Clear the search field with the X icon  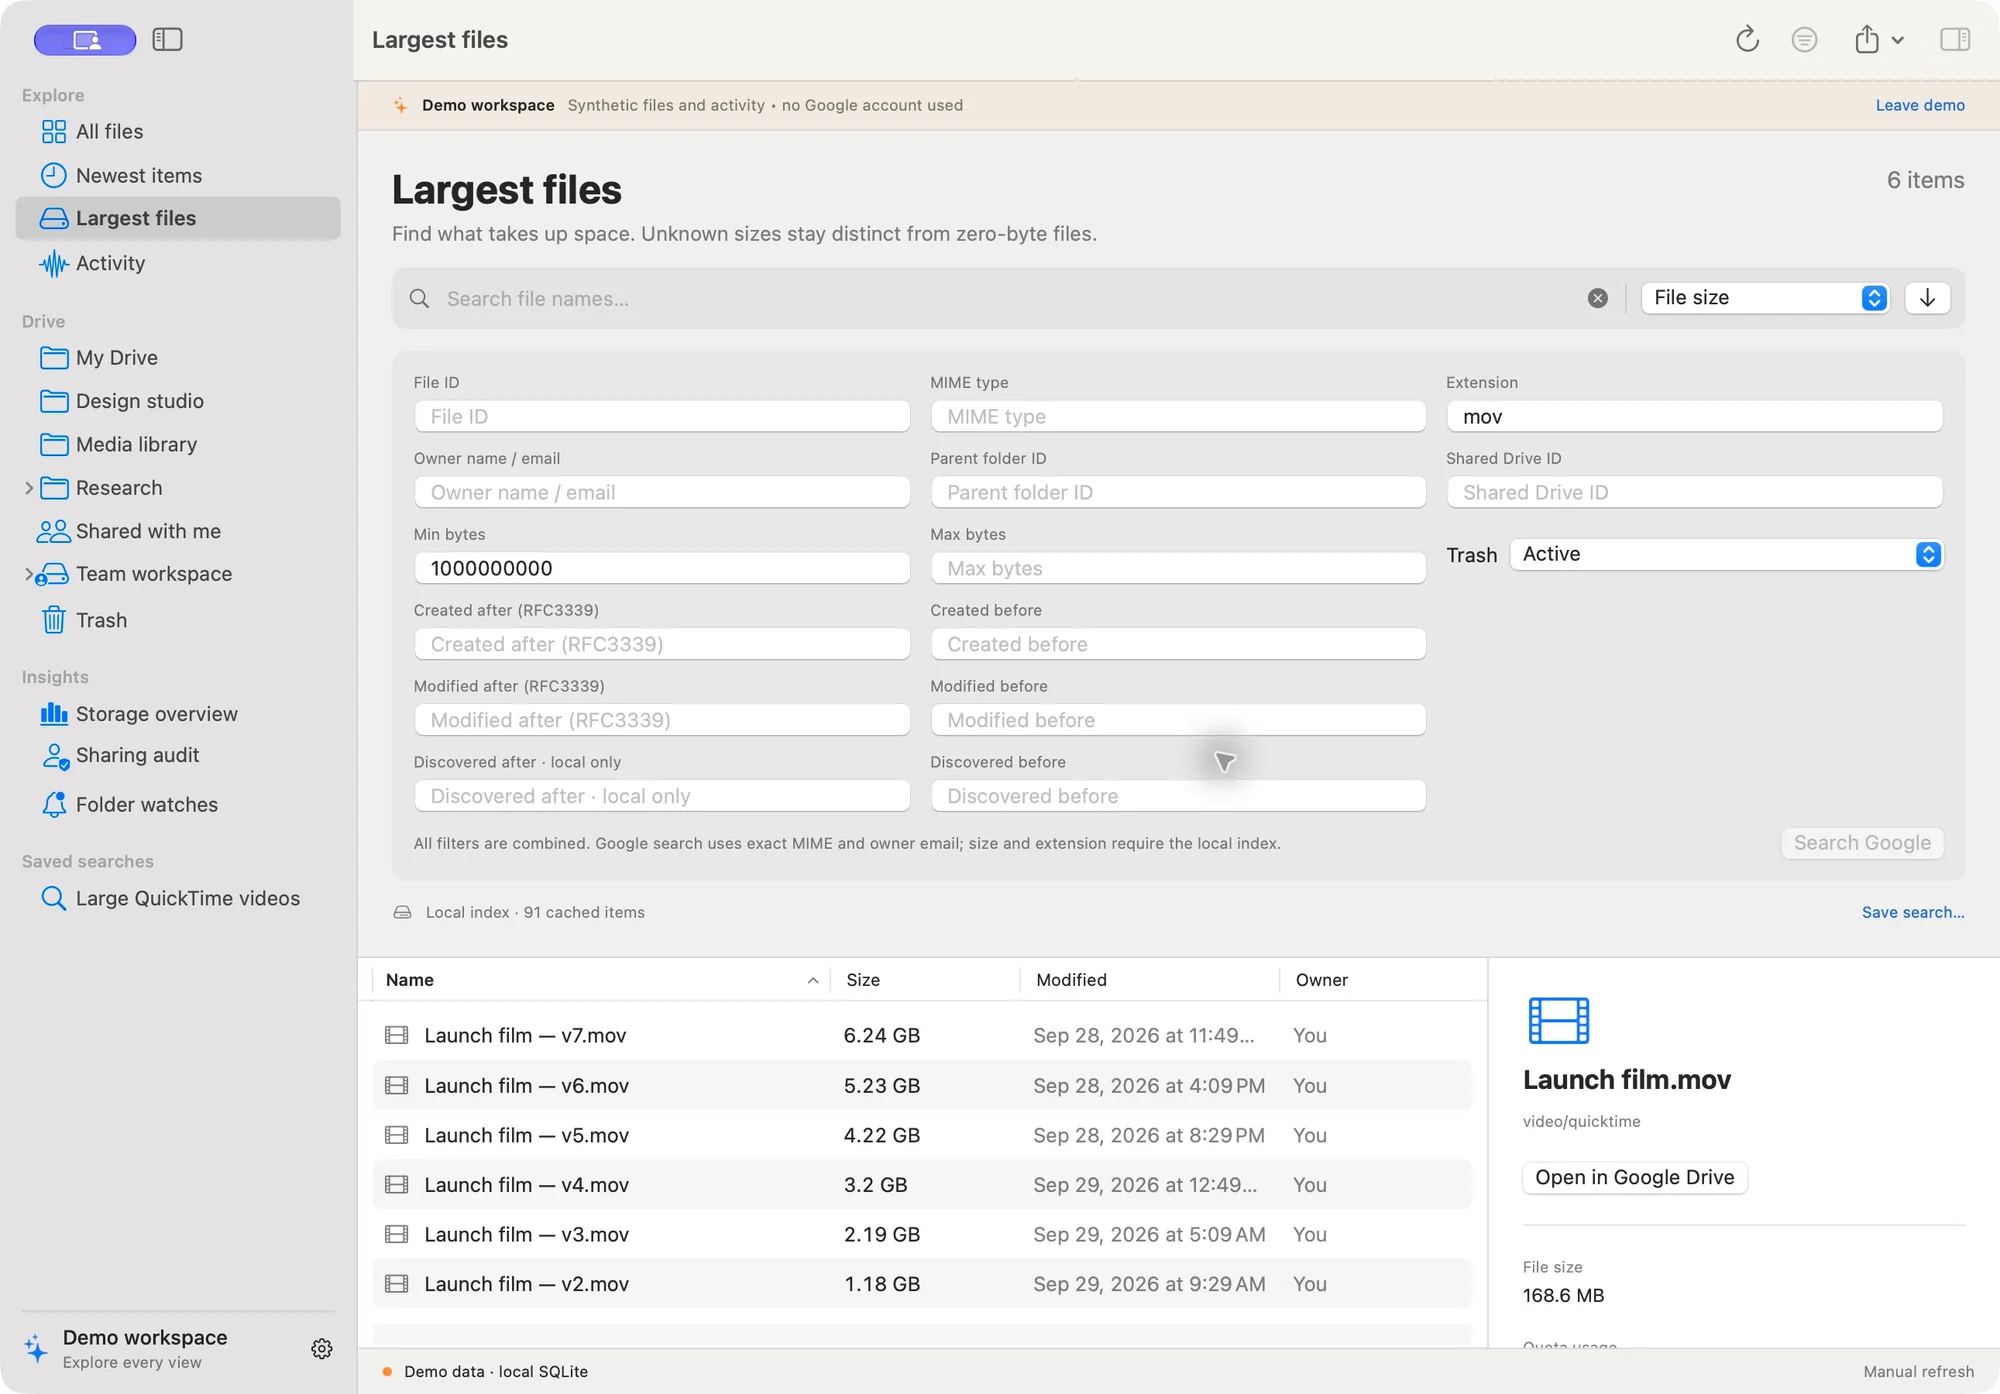pyautogui.click(x=1597, y=298)
